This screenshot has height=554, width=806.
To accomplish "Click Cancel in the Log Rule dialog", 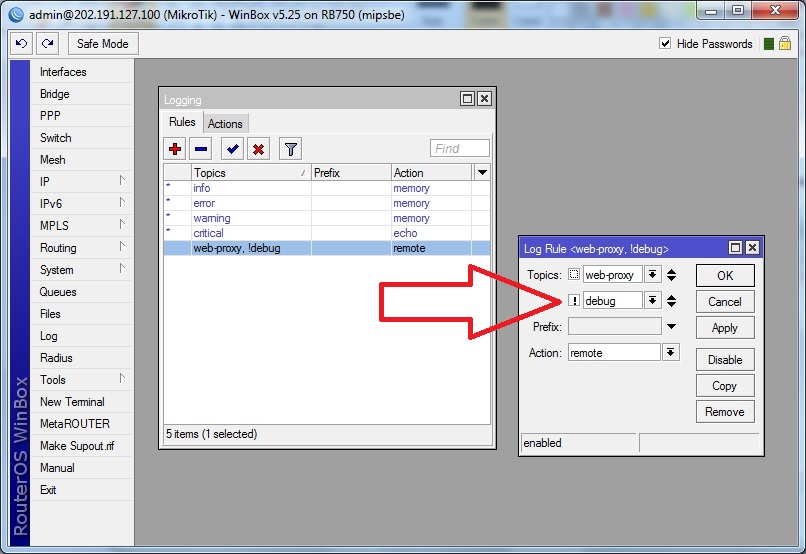I will coord(725,302).
